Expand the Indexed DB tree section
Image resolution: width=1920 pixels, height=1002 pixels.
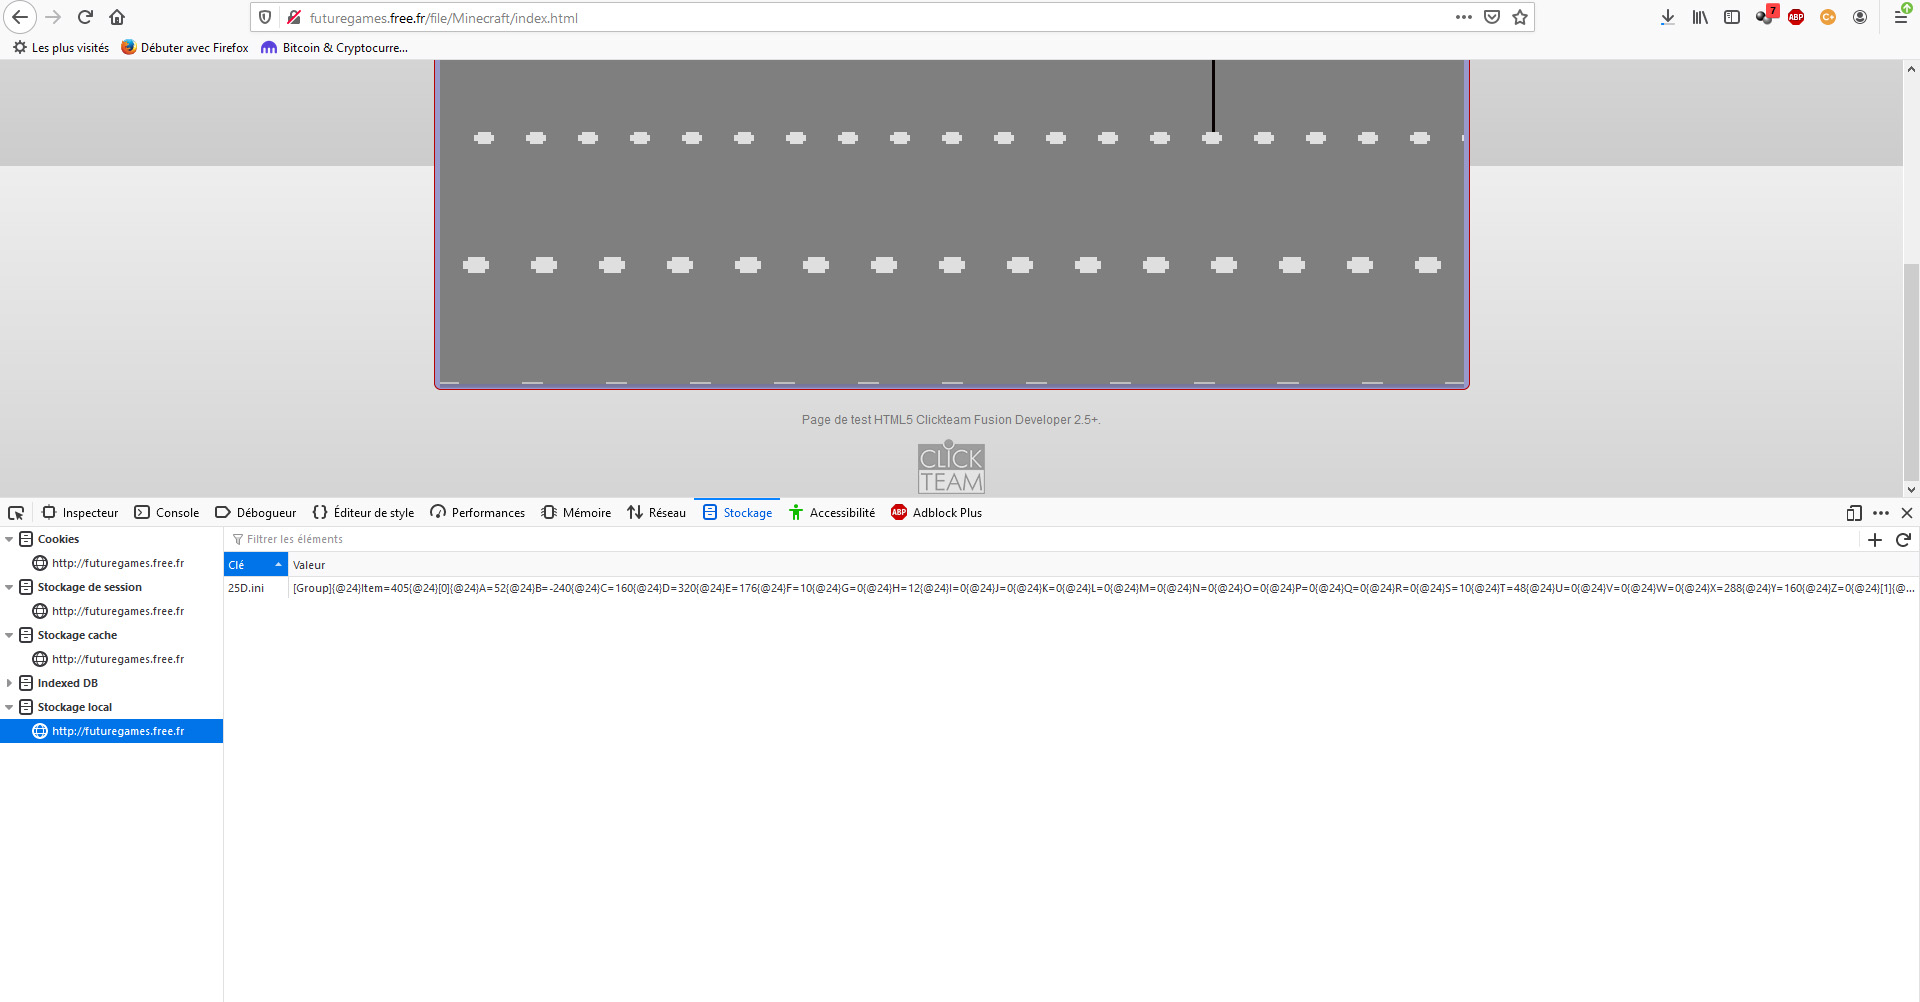[x=10, y=683]
